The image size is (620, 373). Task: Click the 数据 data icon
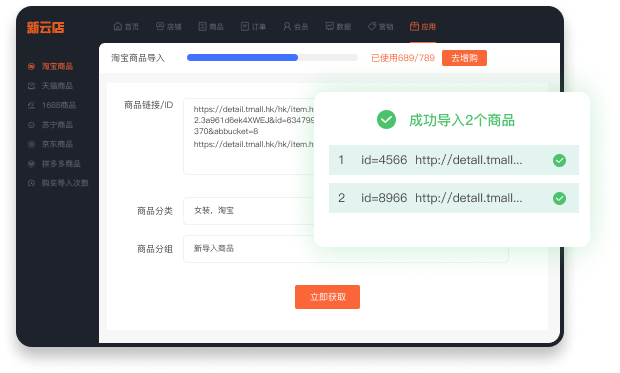(330, 27)
